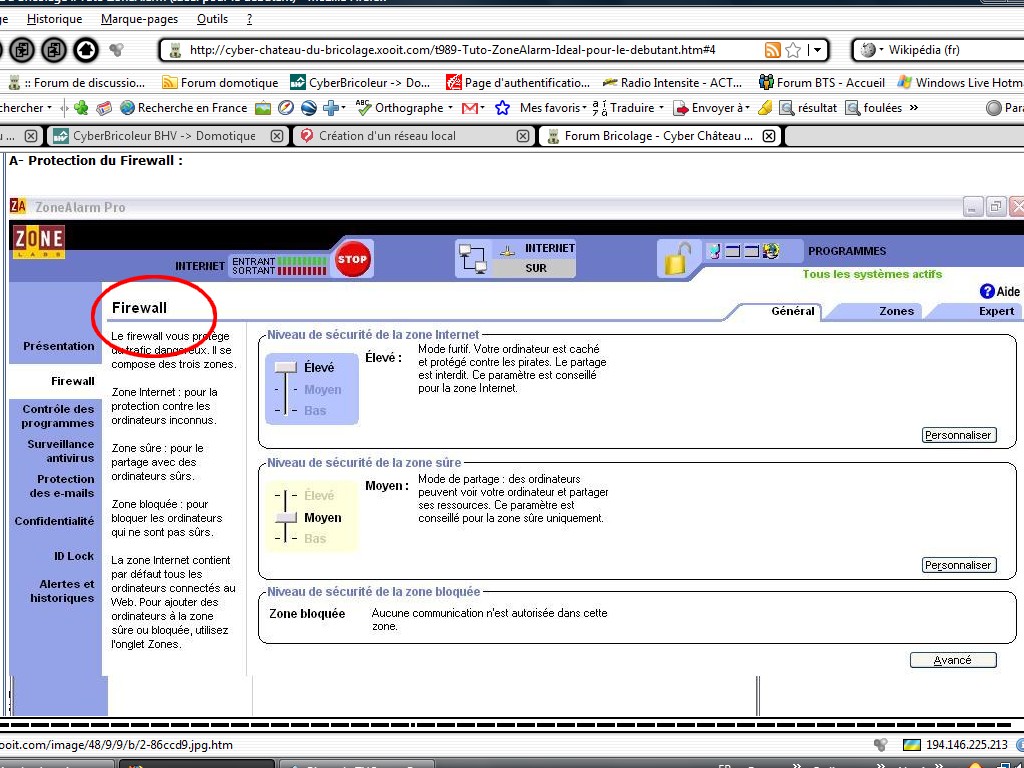This screenshot has width=1024, height=768.
Task: Click the RSS feed icon in address bar
Action: tap(773, 50)
